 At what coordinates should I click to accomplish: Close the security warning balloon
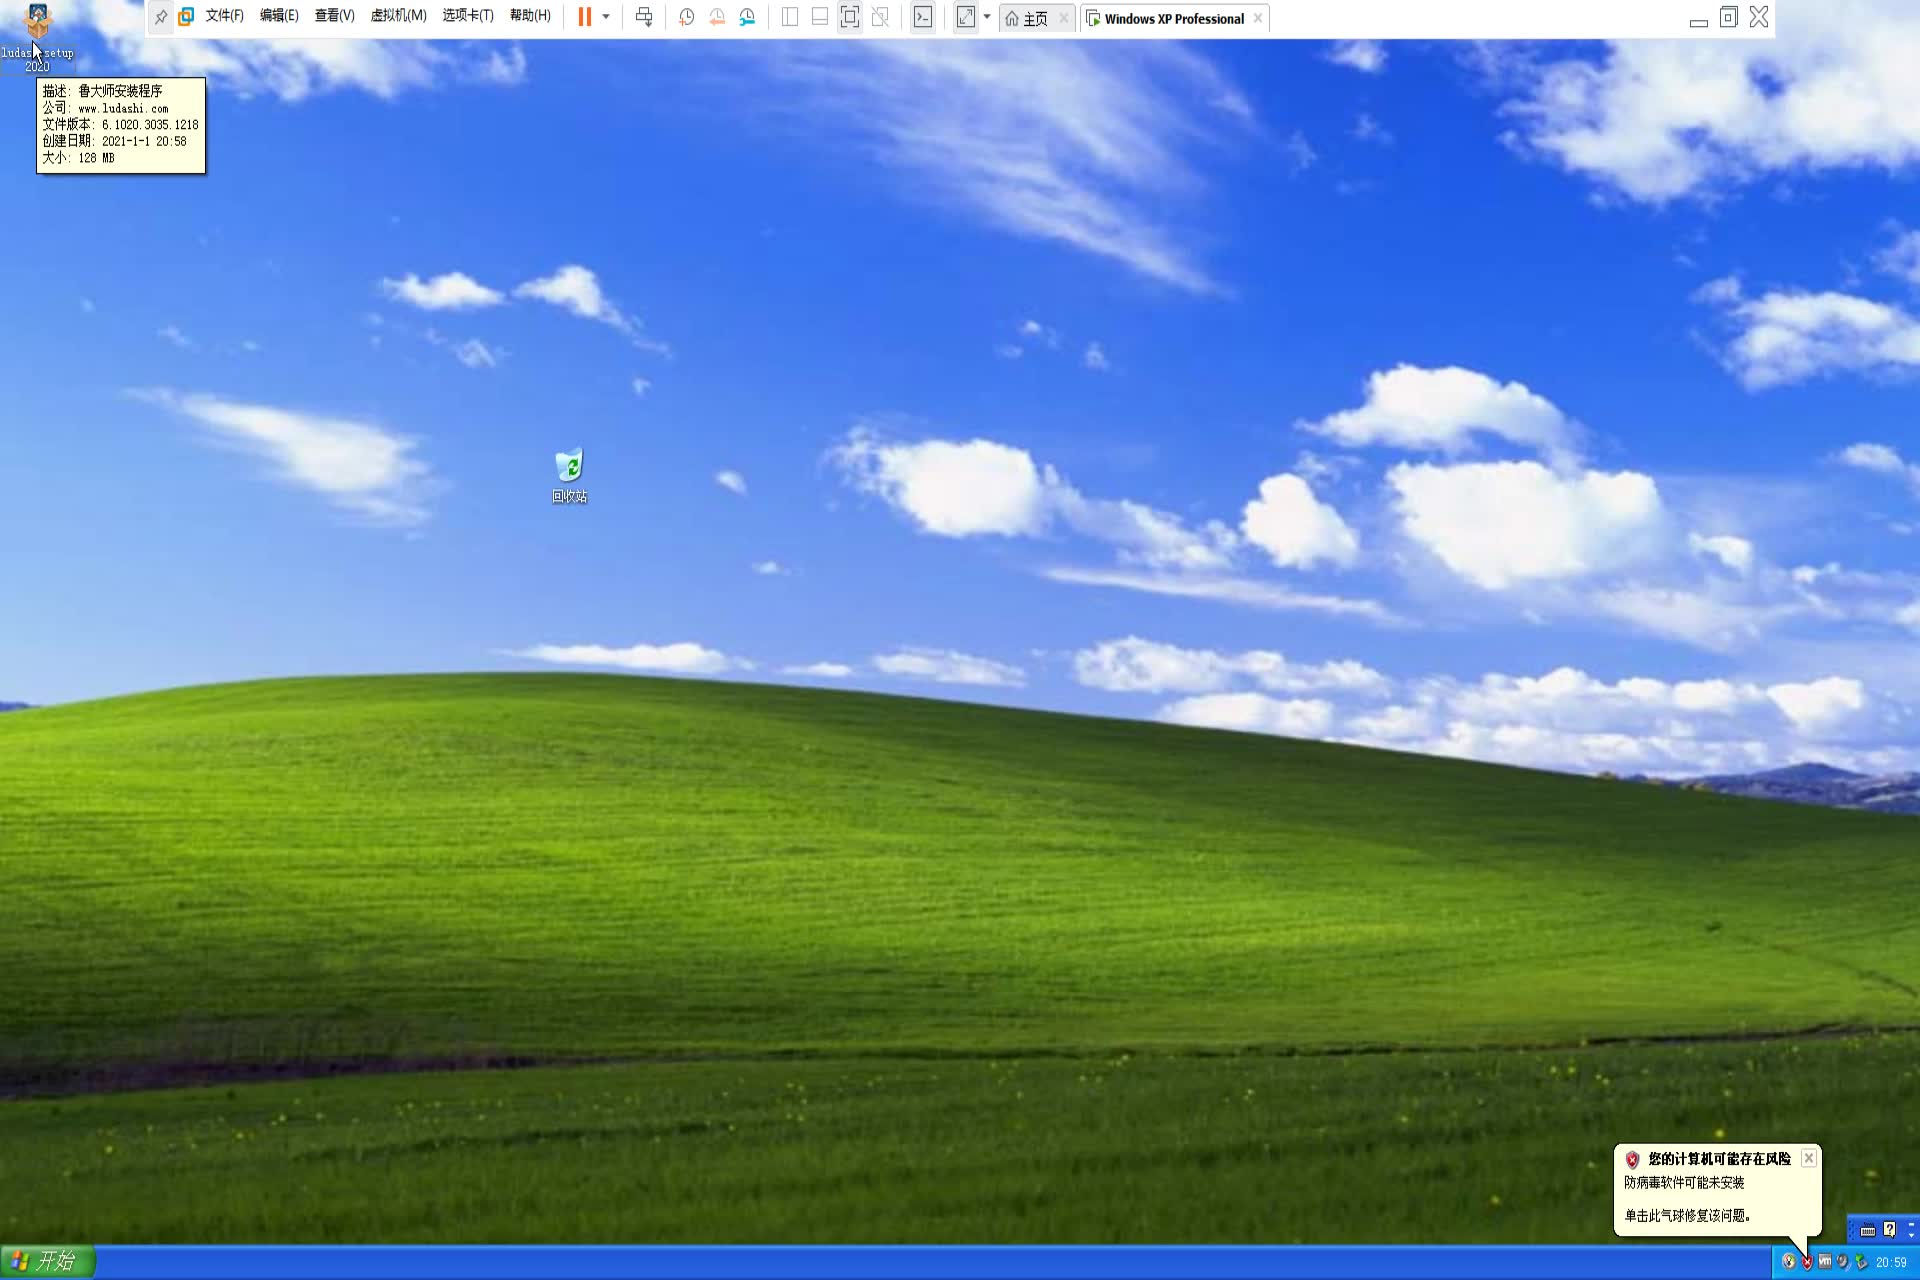pos(1809,1158)
